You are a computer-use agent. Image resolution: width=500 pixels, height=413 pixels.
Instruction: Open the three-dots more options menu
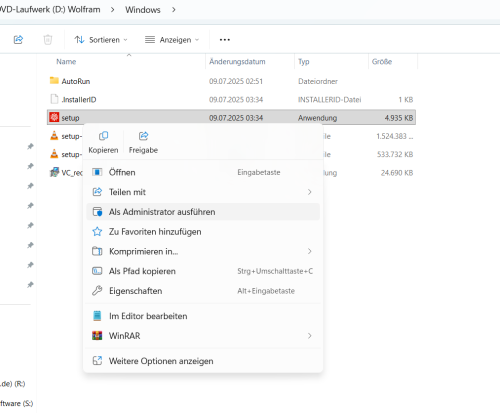coord(225,40)
